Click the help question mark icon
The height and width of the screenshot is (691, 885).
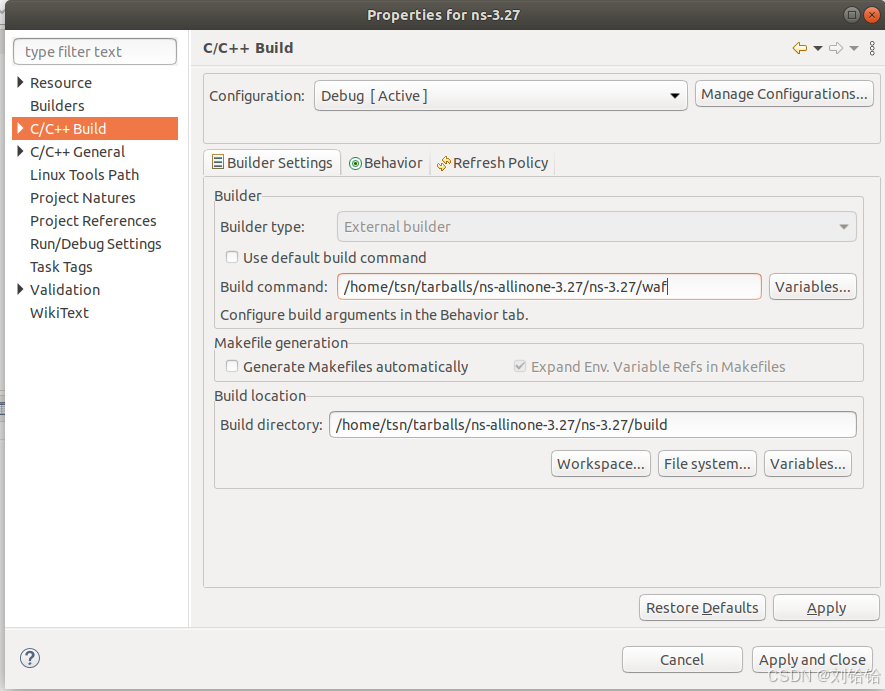coord(29,658)
